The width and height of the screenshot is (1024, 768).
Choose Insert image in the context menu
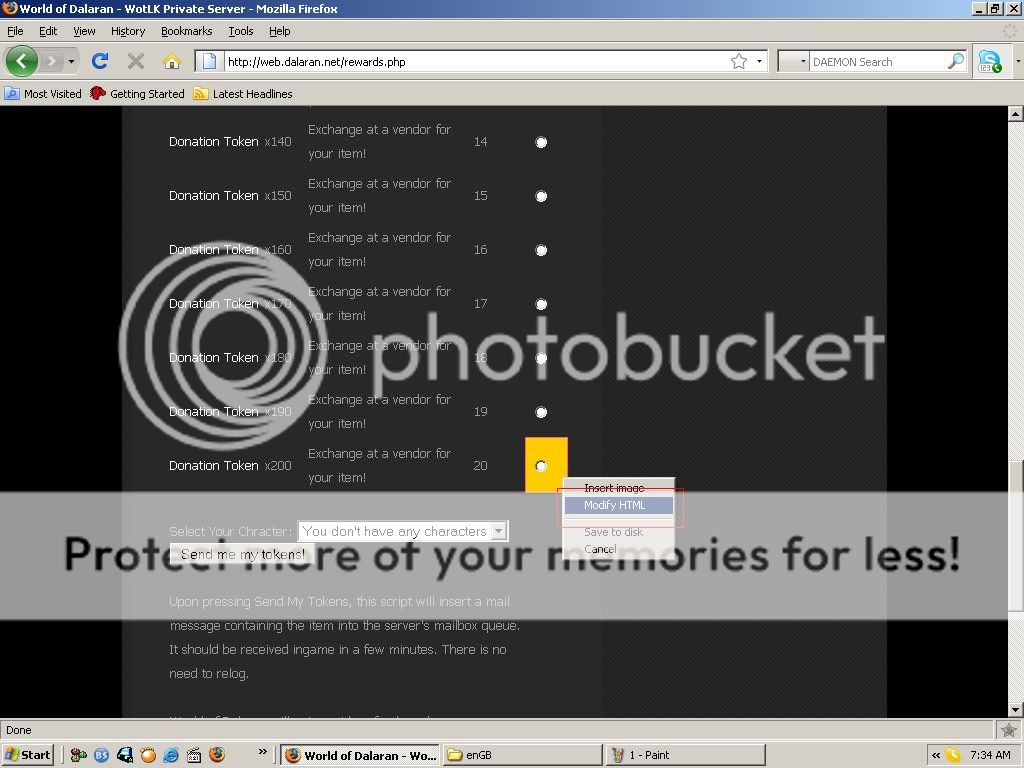(619, 488)
